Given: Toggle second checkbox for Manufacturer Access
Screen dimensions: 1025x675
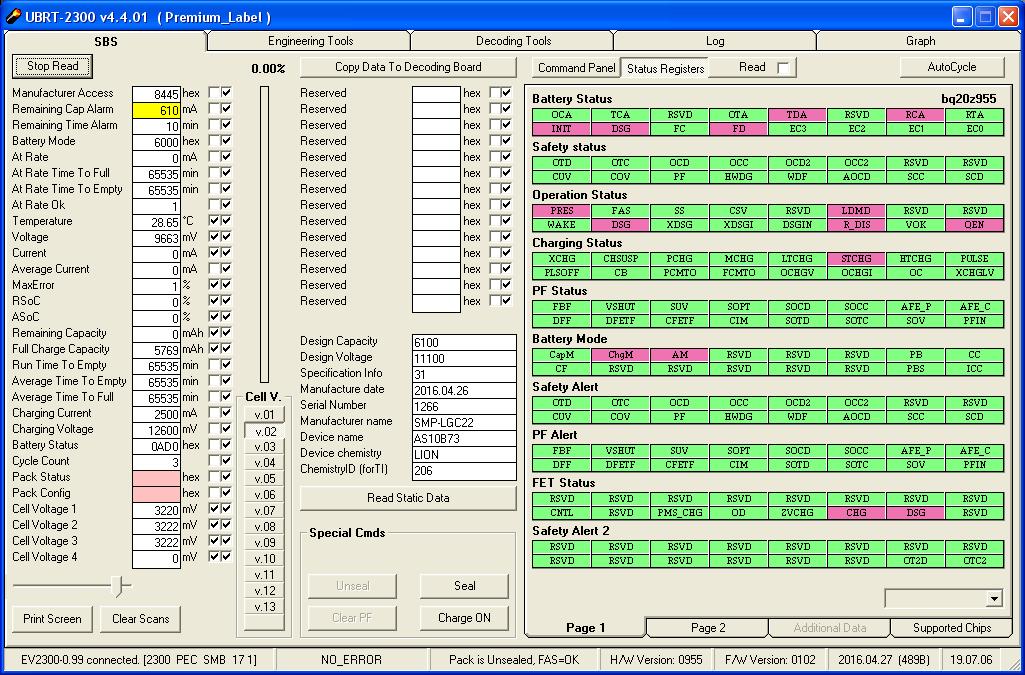Looking at the screenshot, I should click(226, 93).
